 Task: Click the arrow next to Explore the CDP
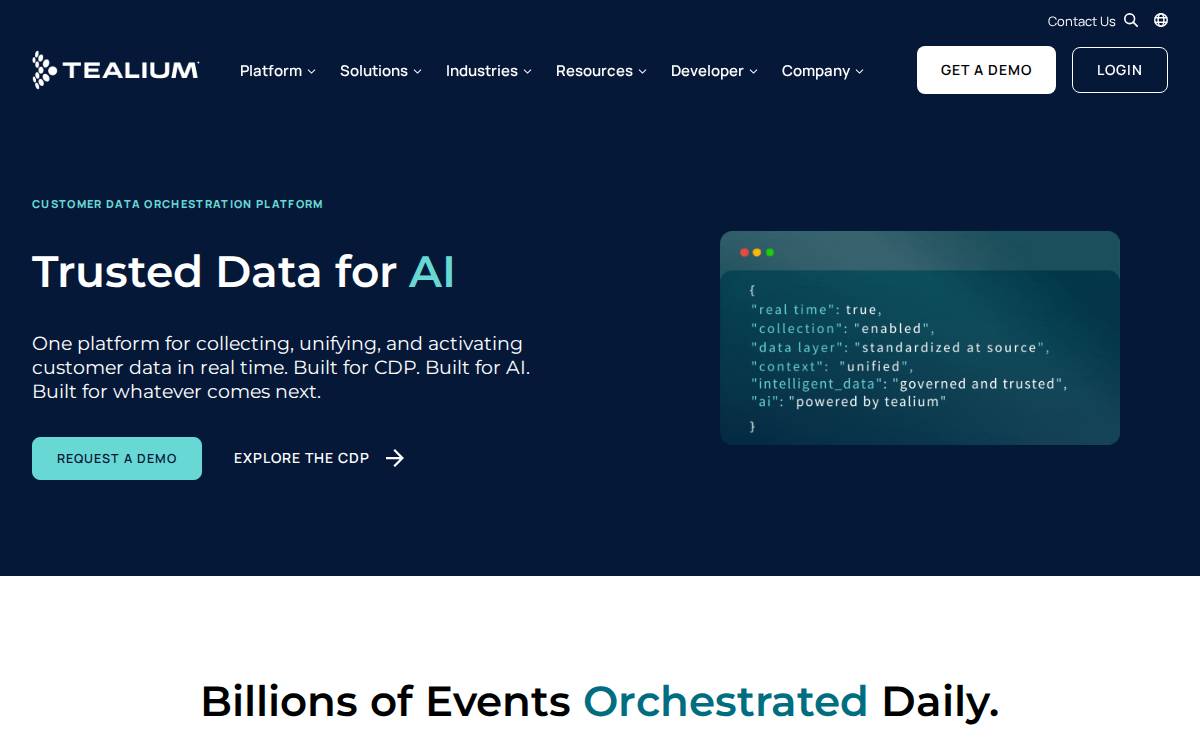click(x=395, y=458)
